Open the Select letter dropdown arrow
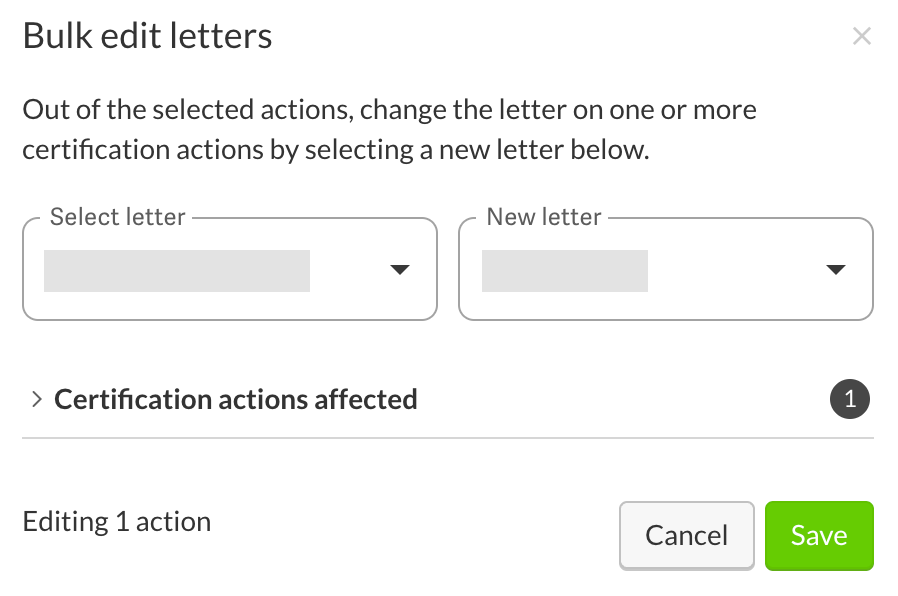This screenshot has height=596, width=898. [x=400, y=270]
